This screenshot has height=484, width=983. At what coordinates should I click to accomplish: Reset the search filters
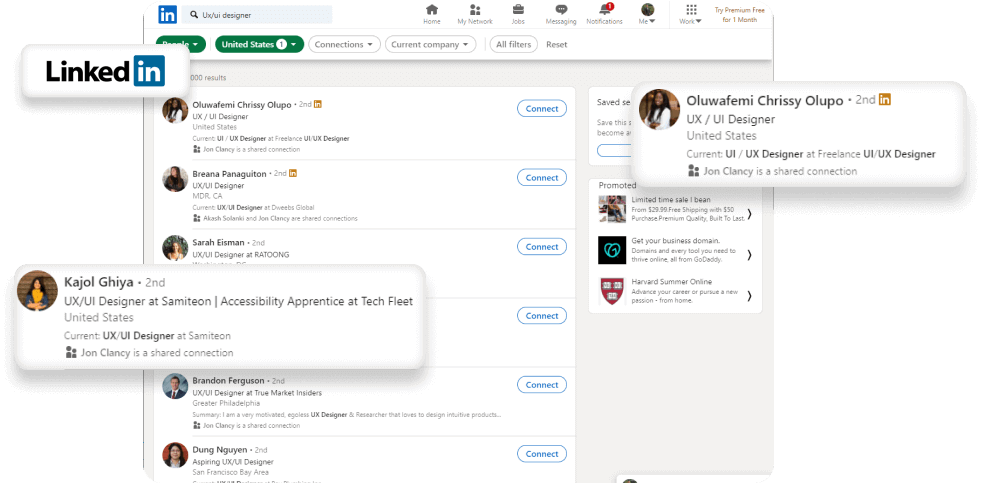[x=556, y=44]
